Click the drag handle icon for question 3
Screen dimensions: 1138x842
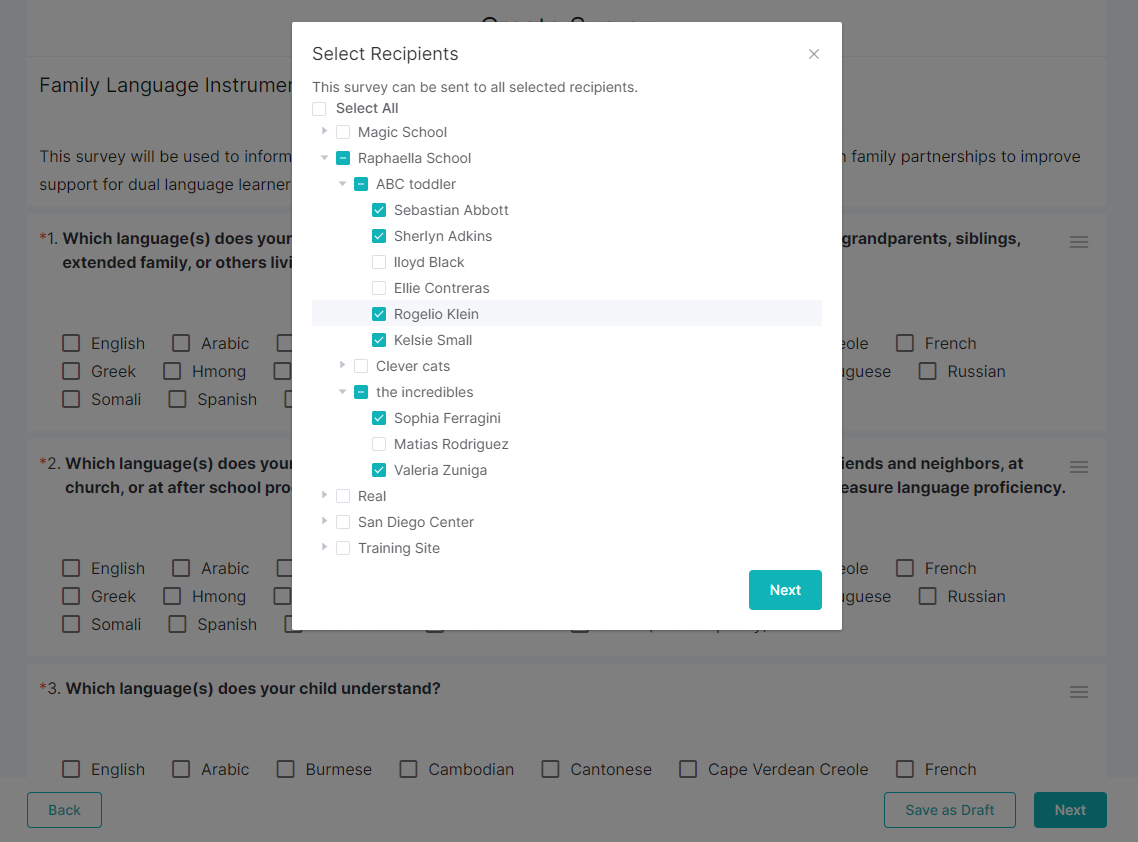(x=1078, y=692)
